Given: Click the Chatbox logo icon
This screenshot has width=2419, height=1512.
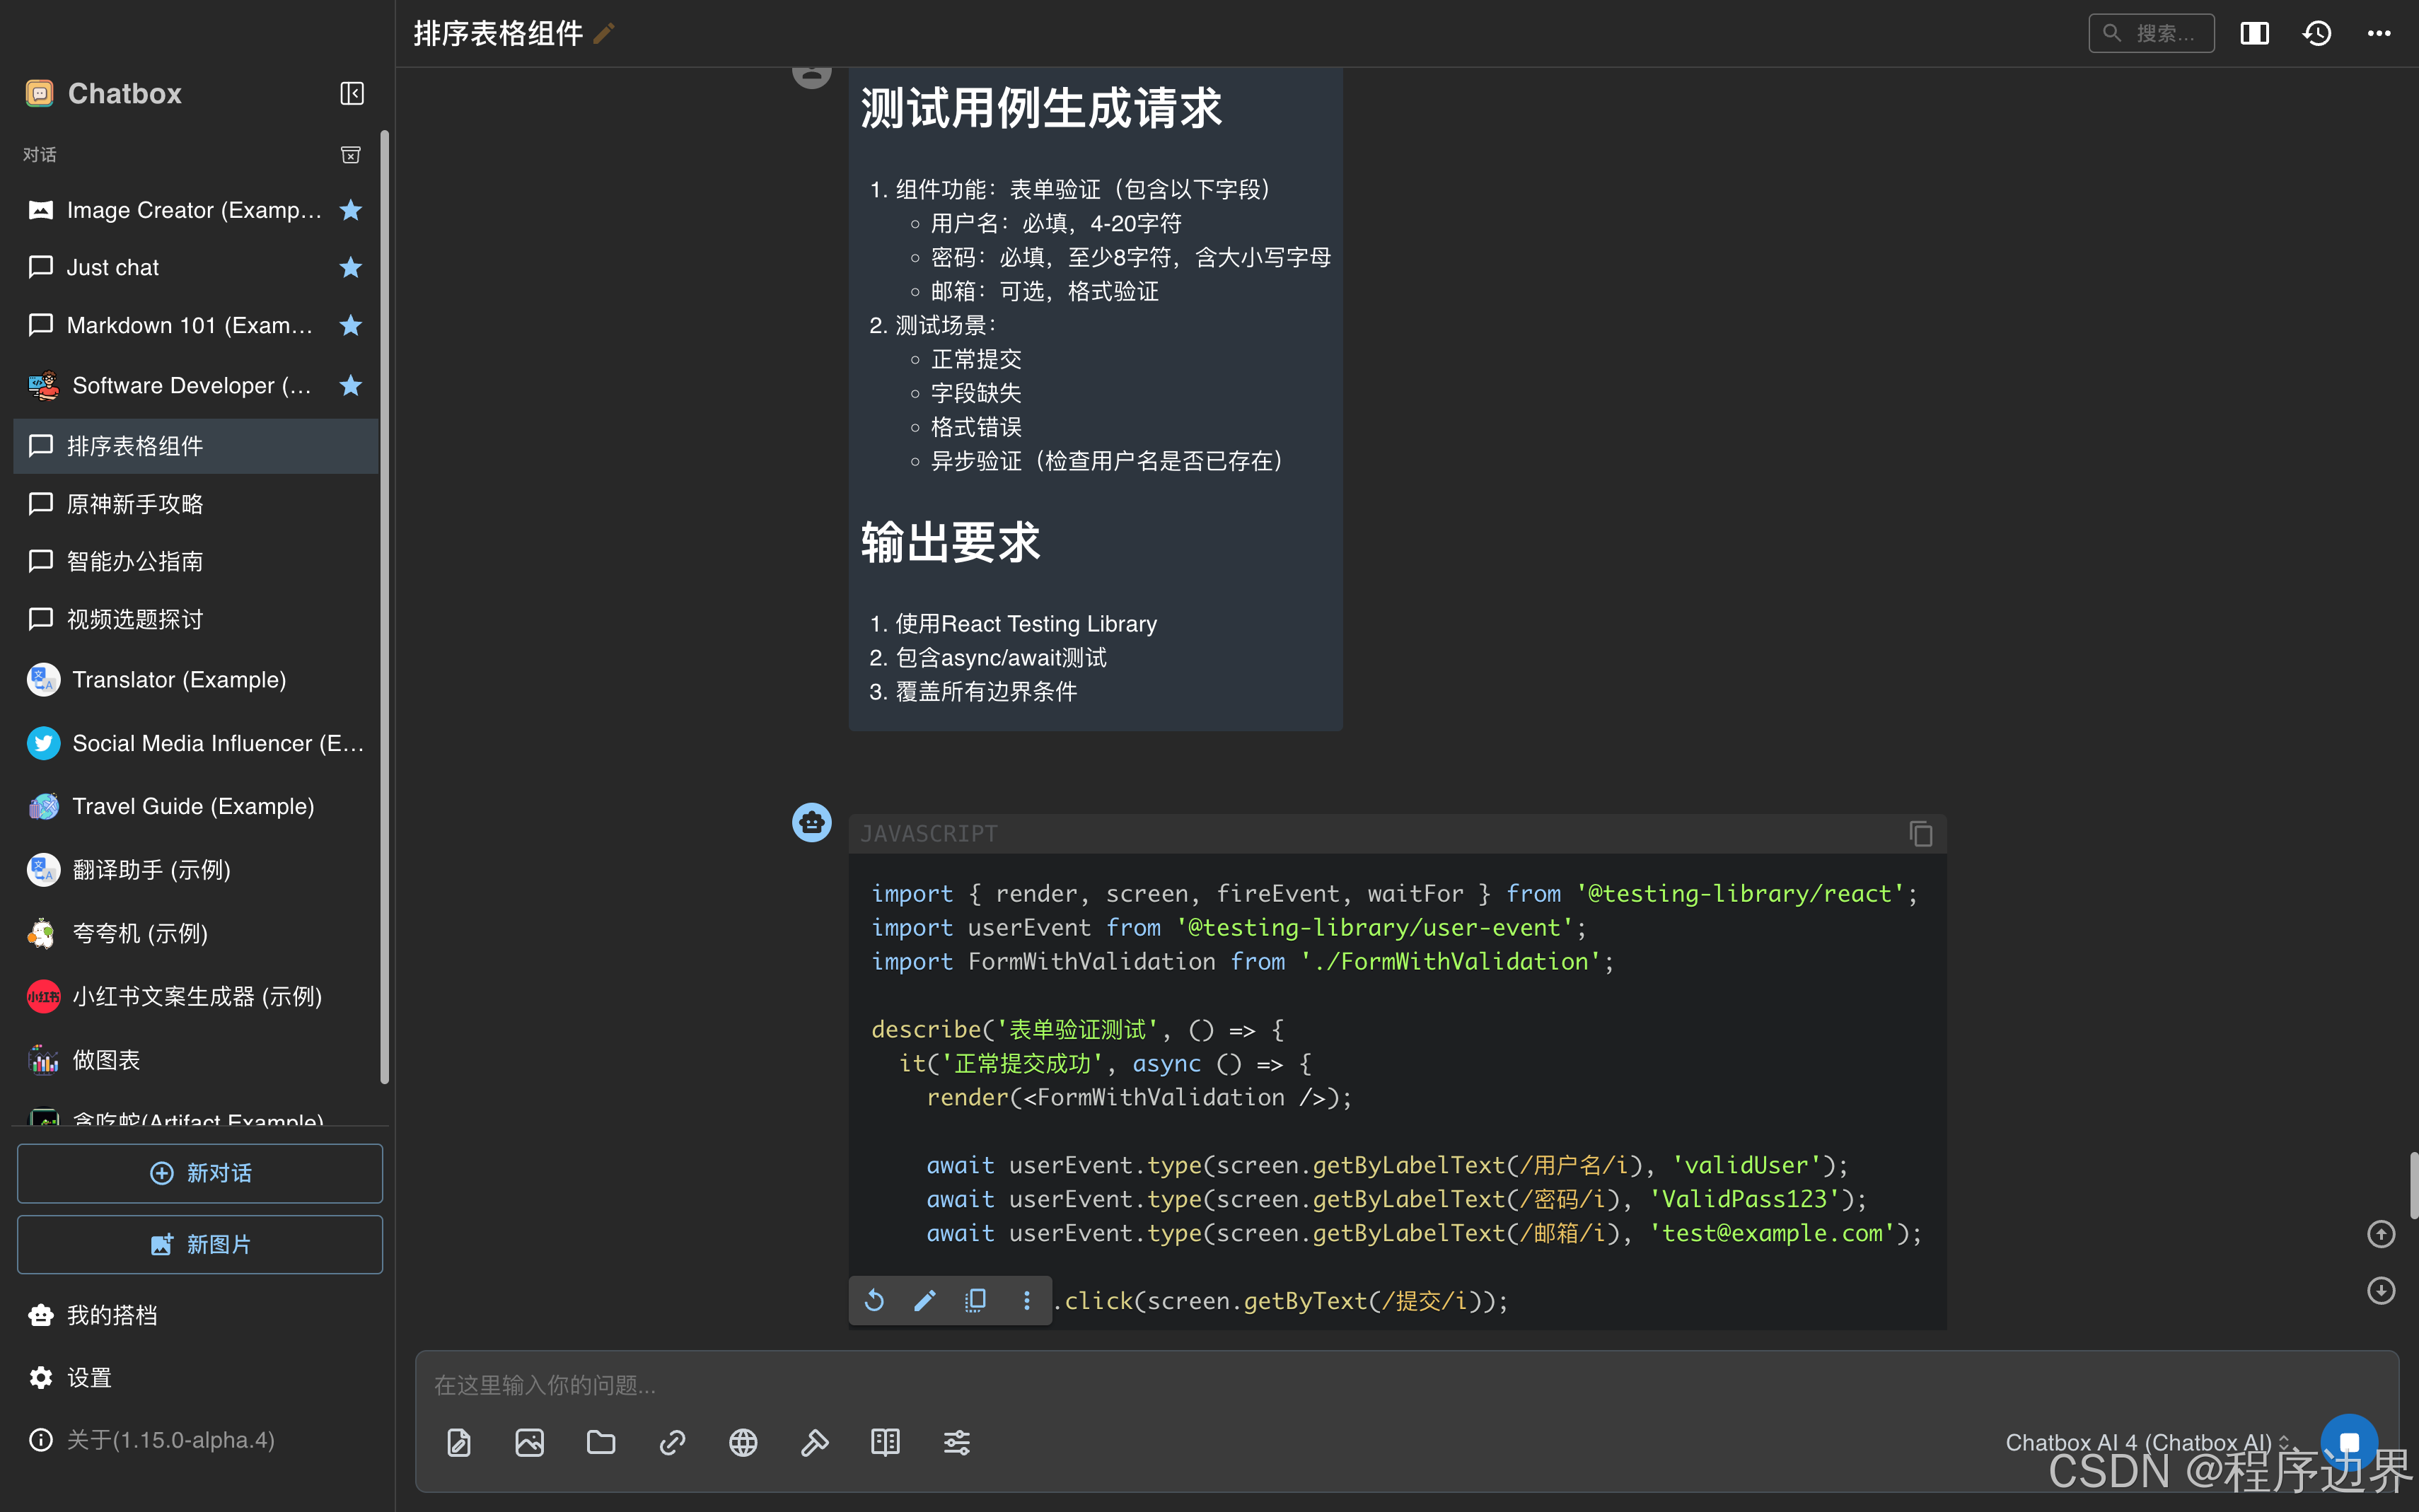Looking at the screenshot, I should tap(40, 93).
